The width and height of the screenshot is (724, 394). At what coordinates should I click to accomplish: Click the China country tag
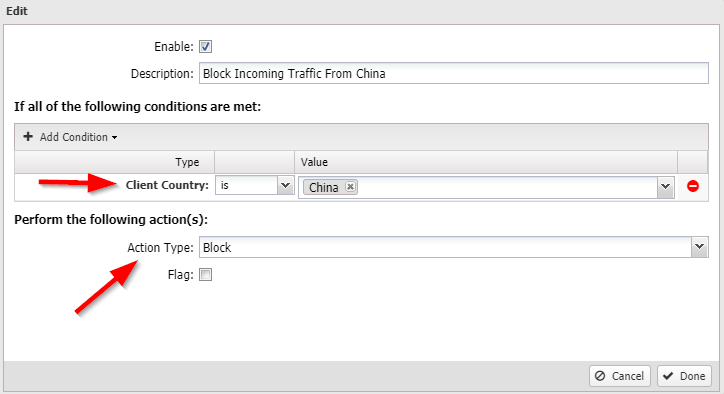pyautogui.click(x=324, y=187)
